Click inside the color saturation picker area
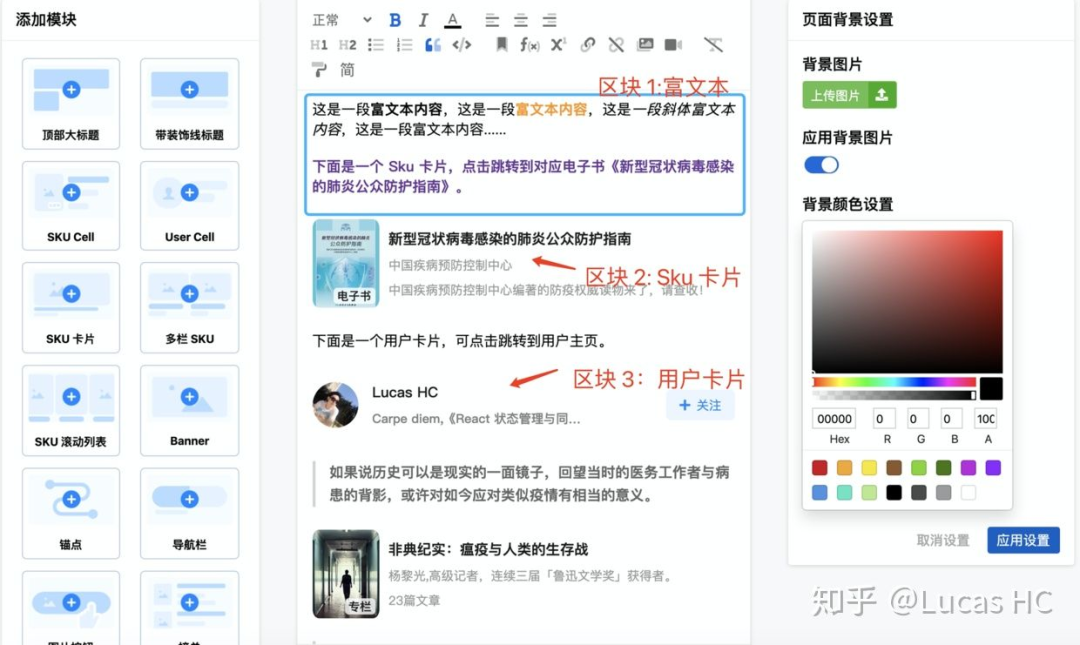1080x645 pixels. coord(907,302)
